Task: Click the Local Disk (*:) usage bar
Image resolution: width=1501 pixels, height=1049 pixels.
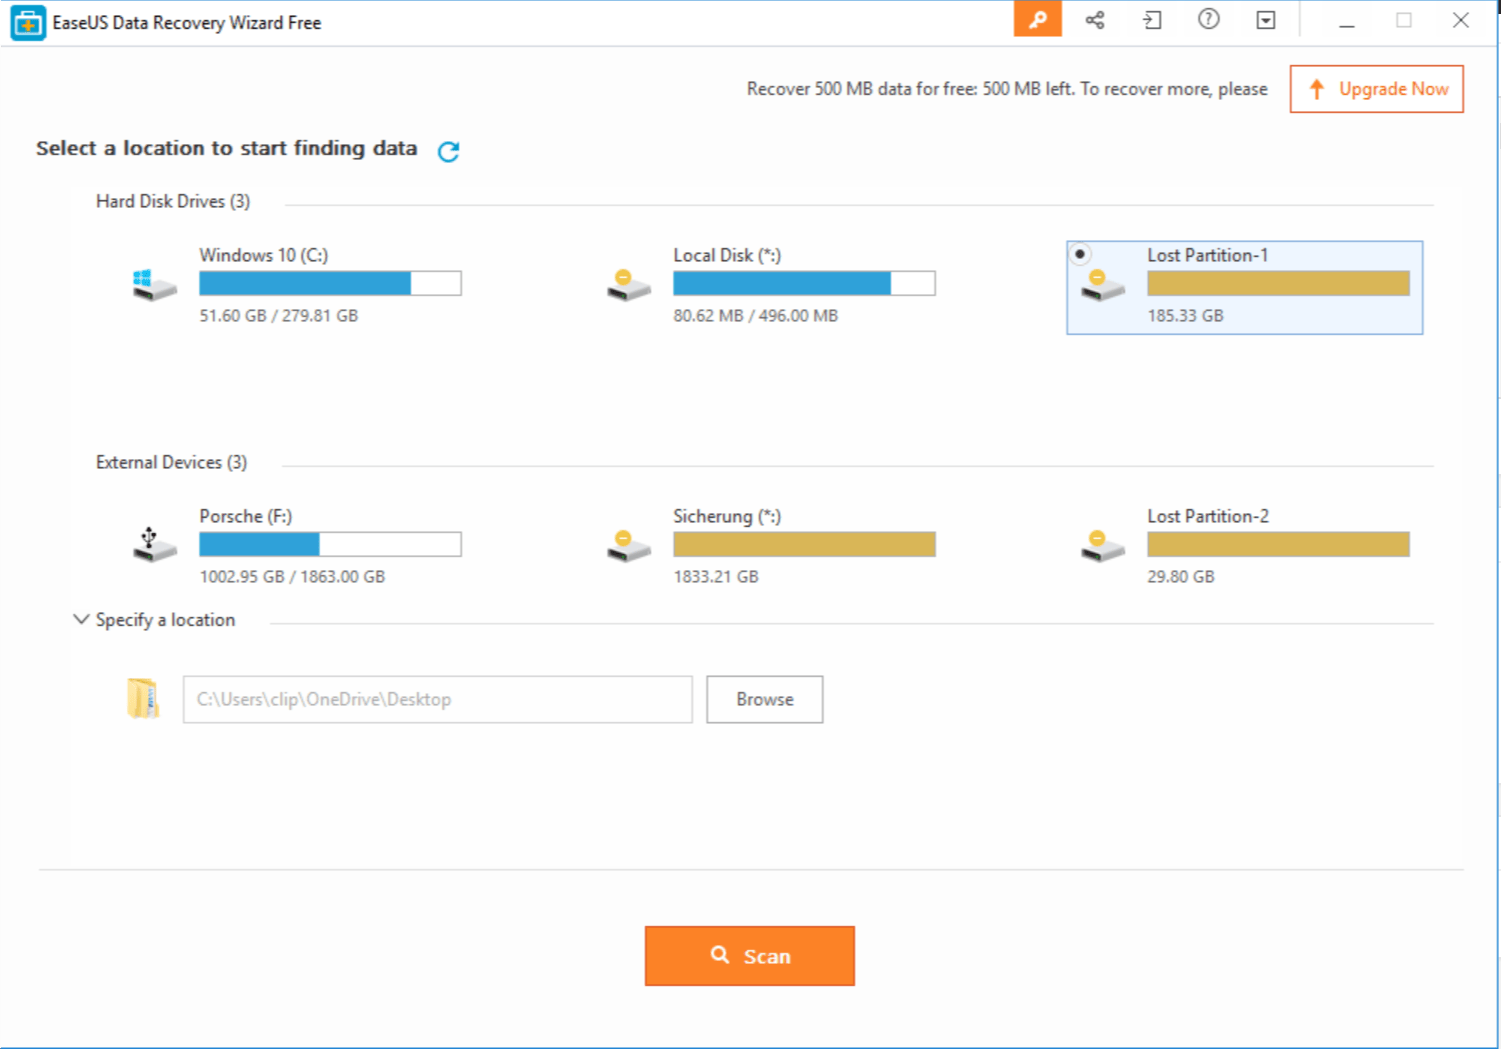Action: pos(804,284)
